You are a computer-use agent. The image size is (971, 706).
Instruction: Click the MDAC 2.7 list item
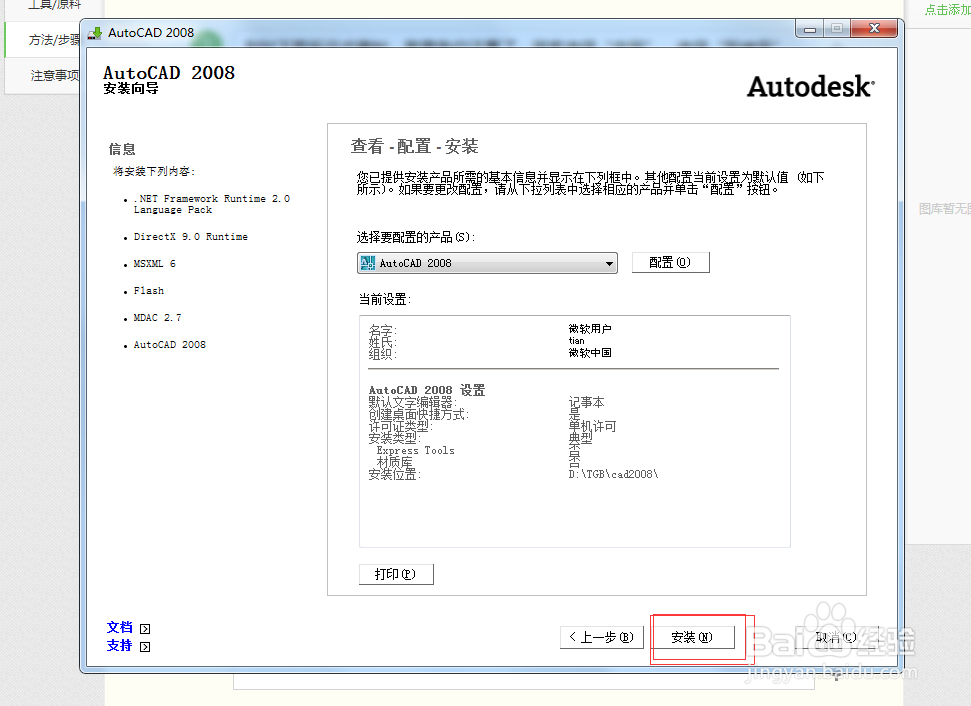157,318
